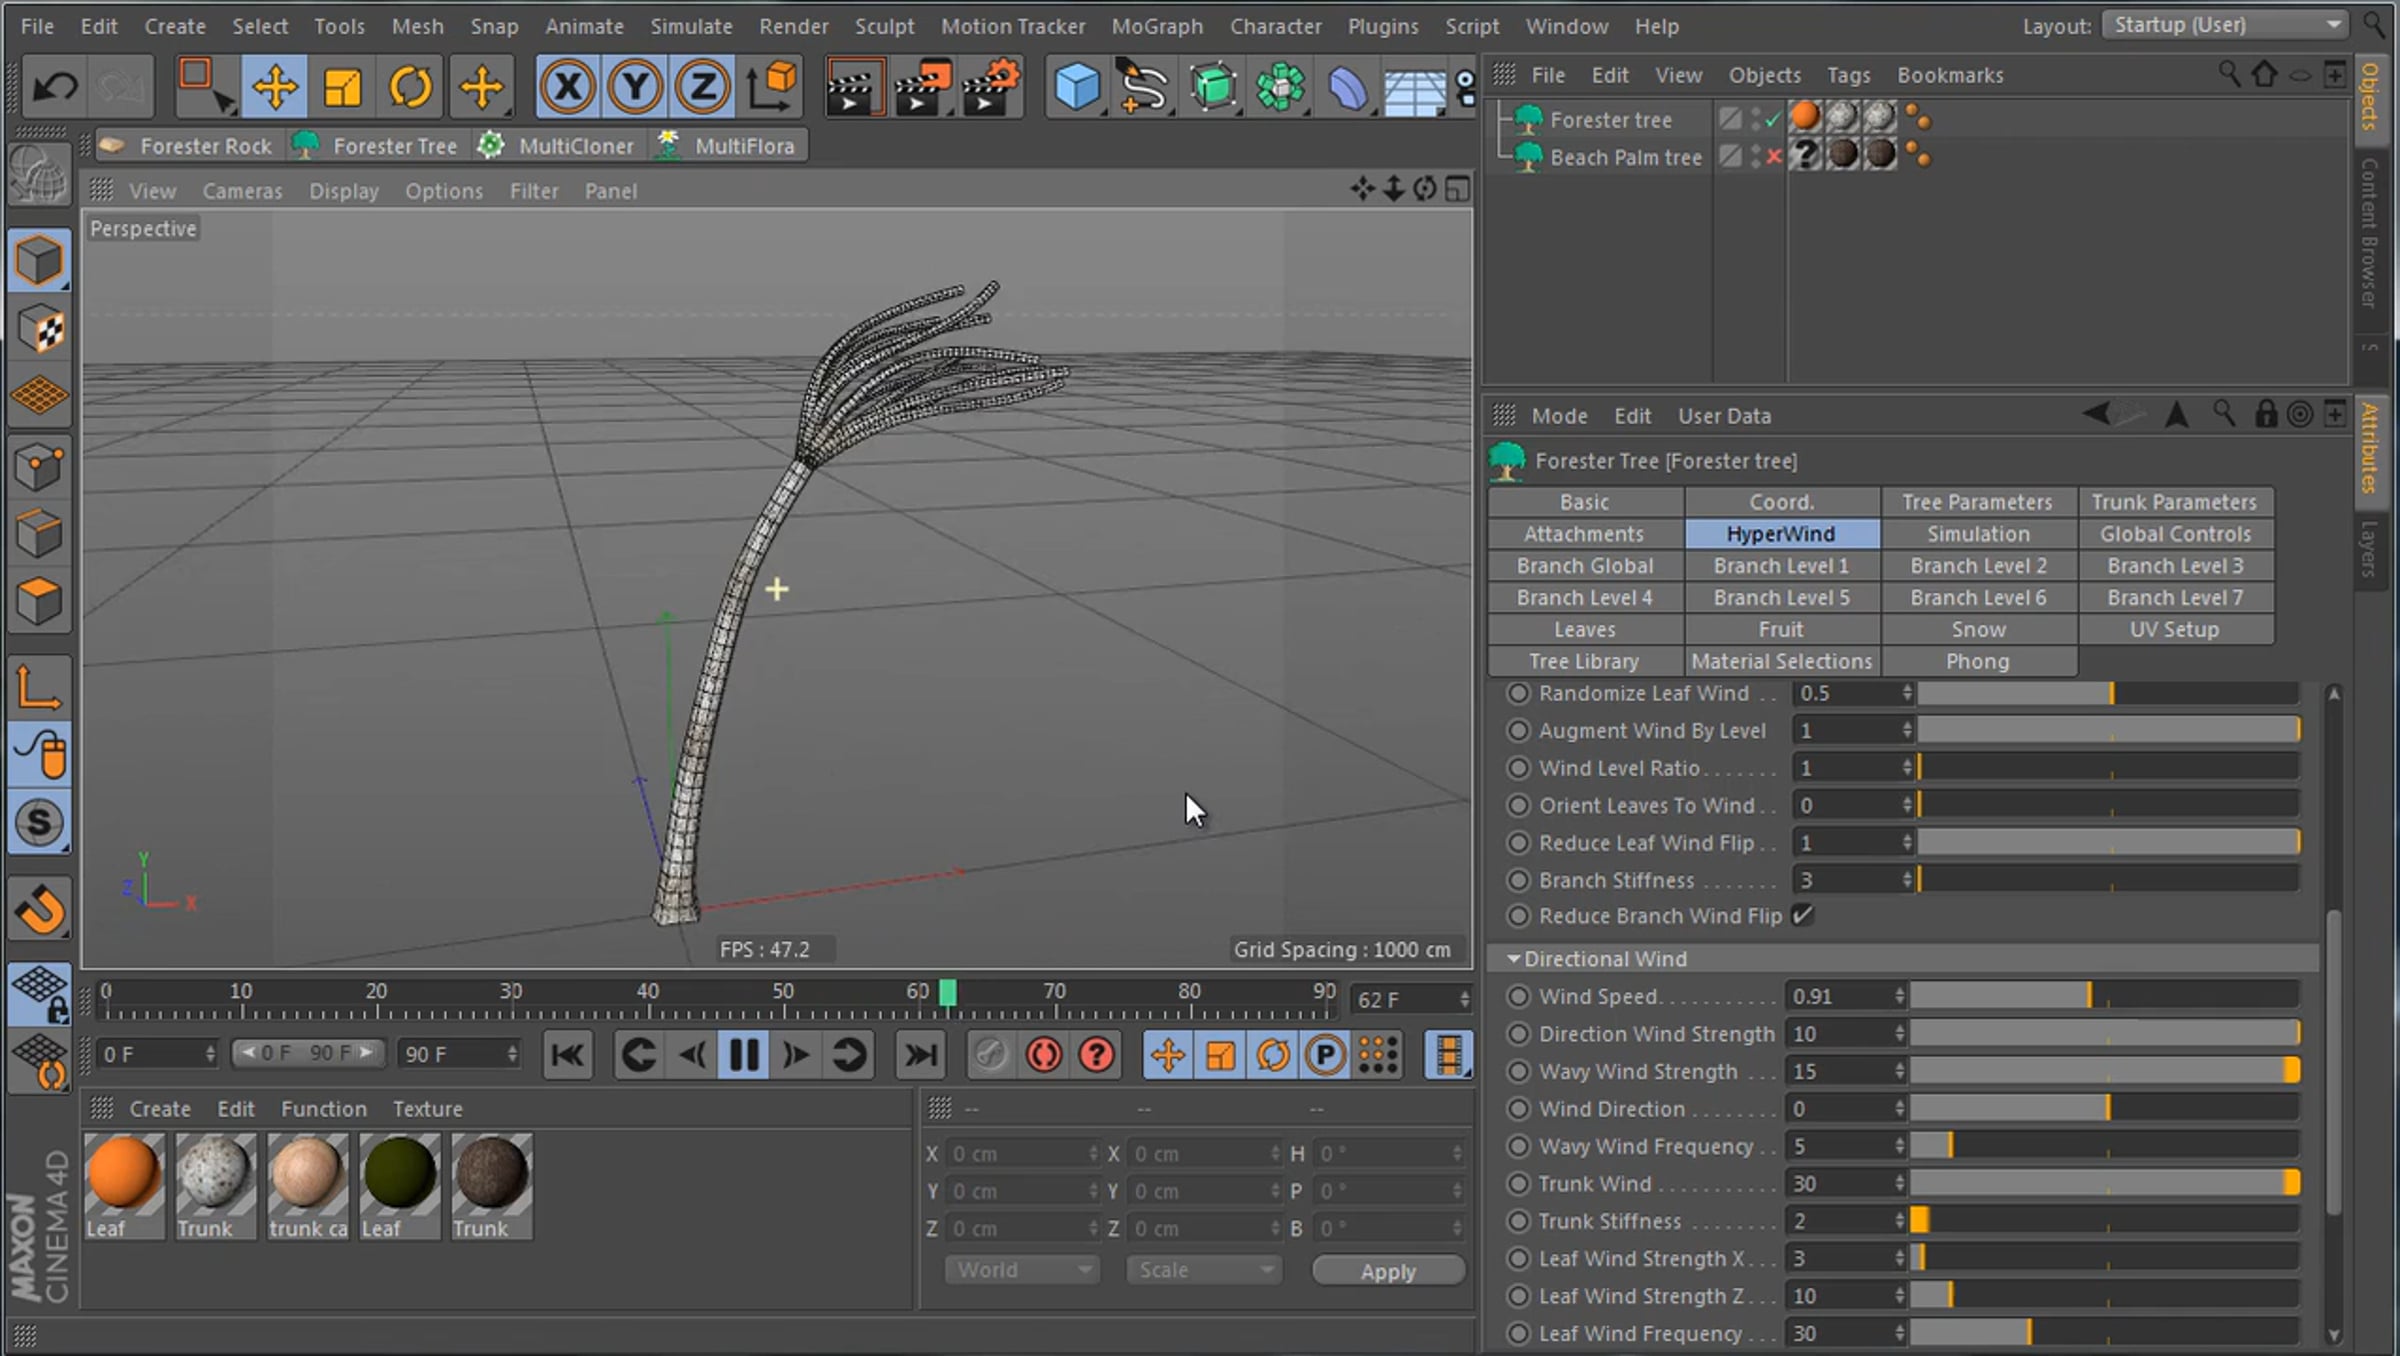Switch to the Trunk Parameters tab
This screenshot has width=2400, height=1356.
2174,502
